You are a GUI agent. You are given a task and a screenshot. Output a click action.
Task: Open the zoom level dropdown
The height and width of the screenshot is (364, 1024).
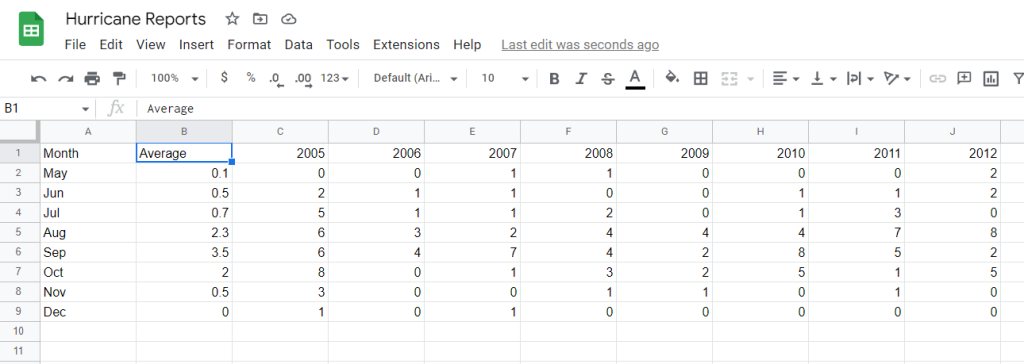(174, 78)
